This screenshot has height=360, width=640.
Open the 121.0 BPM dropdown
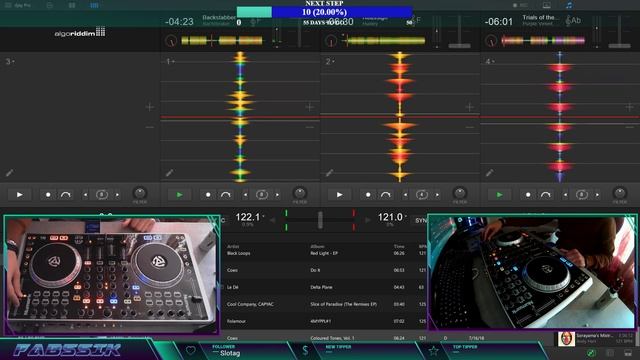coord(392,217)
